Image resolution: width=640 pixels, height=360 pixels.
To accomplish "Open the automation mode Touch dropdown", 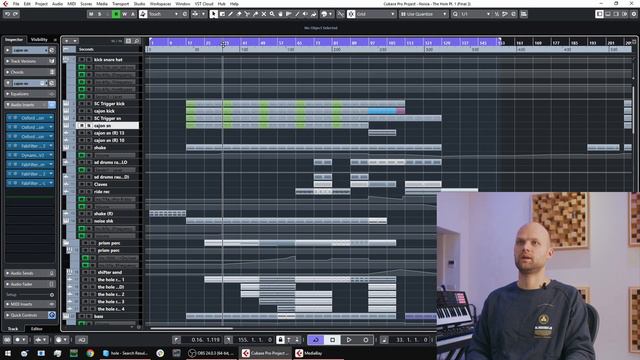I will (x=163, y=14).
